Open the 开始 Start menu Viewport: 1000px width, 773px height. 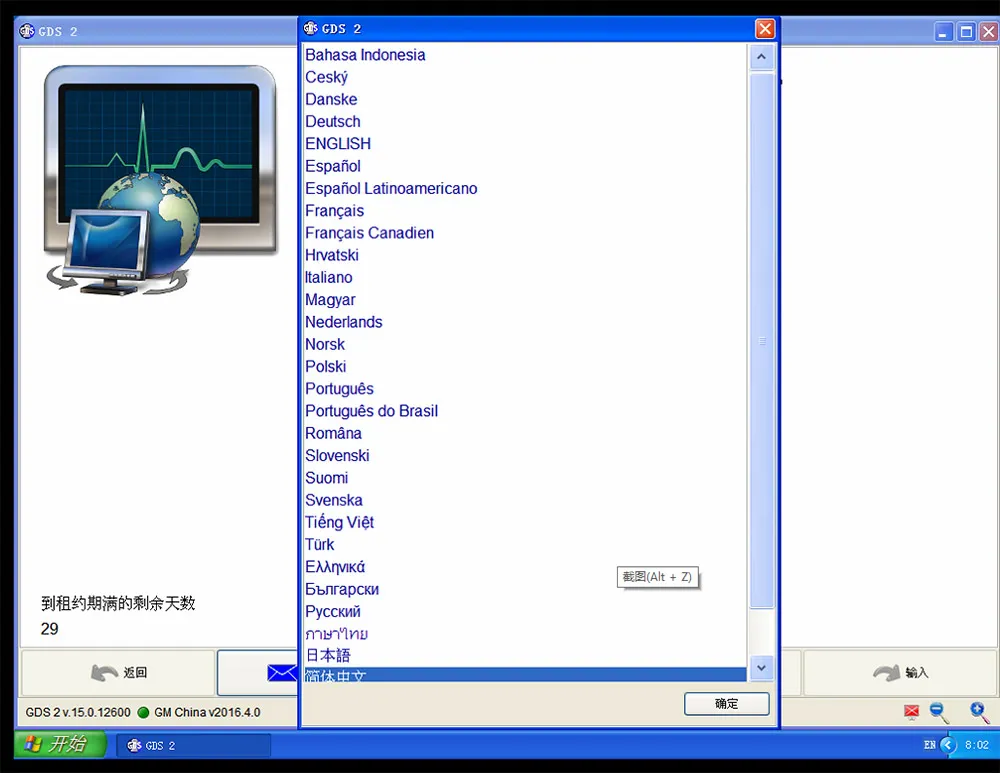(x=55, y=745)
